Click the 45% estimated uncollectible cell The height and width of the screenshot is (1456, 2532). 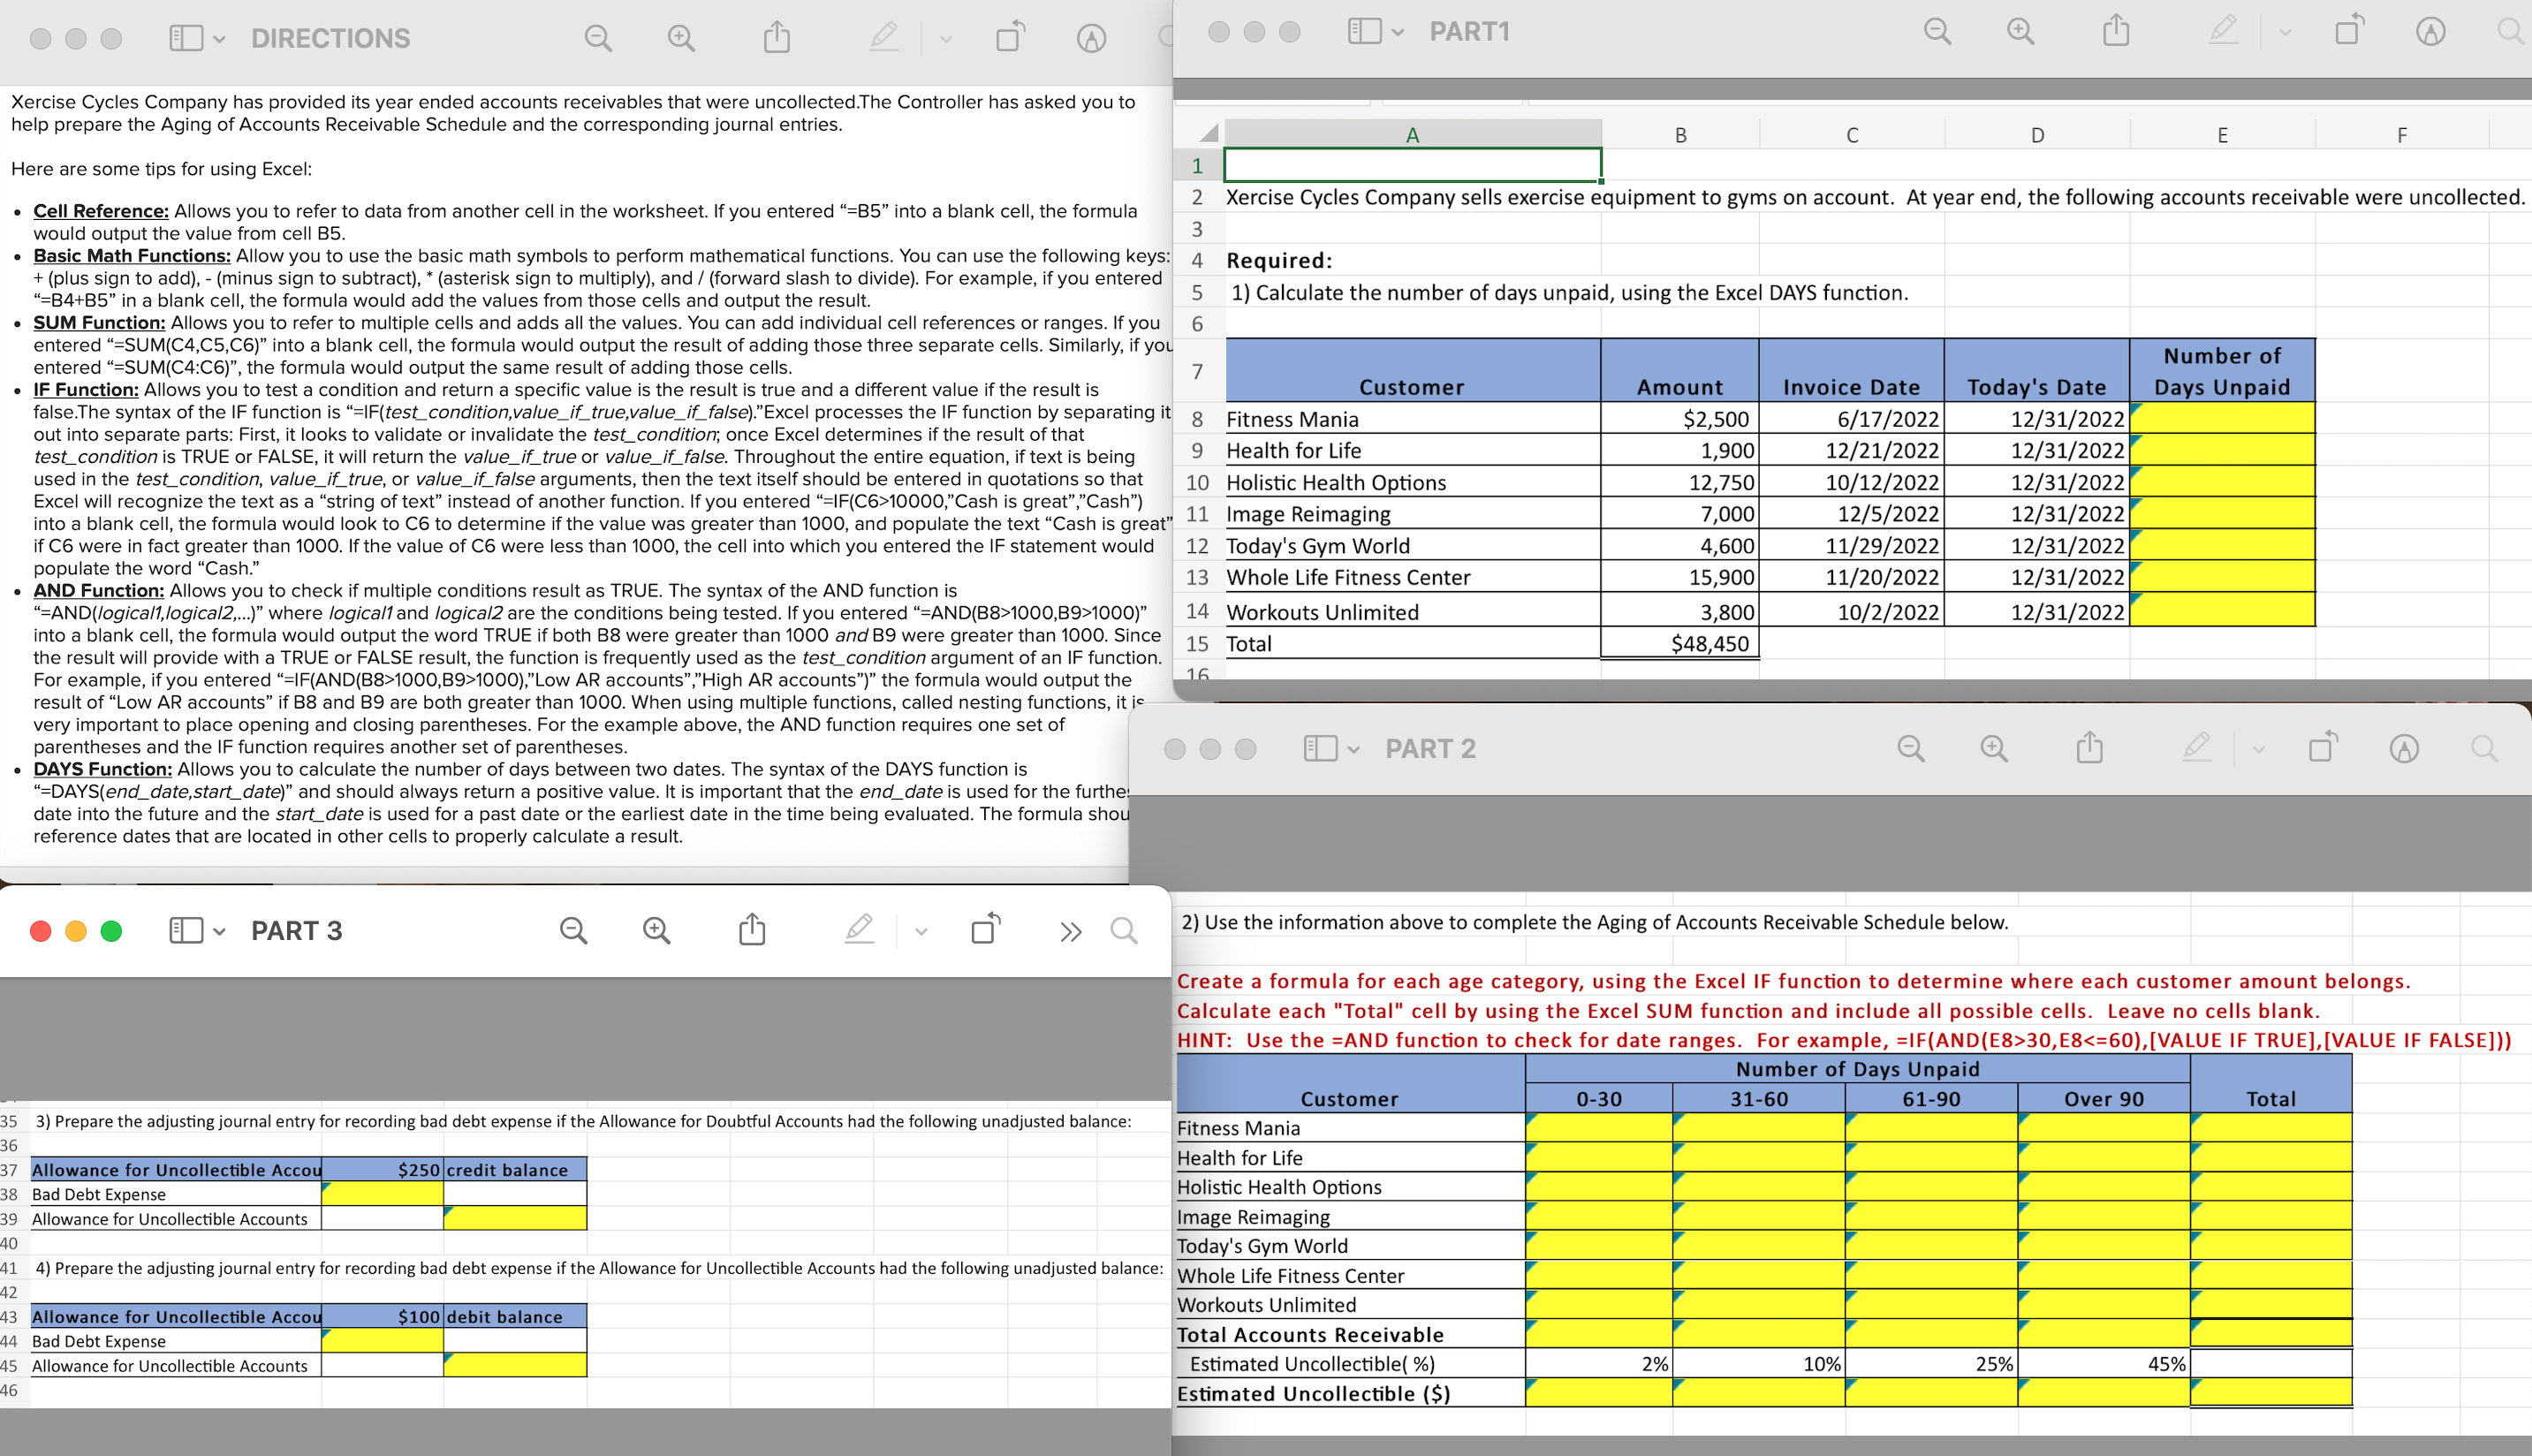click(x=2104, y=1364)
